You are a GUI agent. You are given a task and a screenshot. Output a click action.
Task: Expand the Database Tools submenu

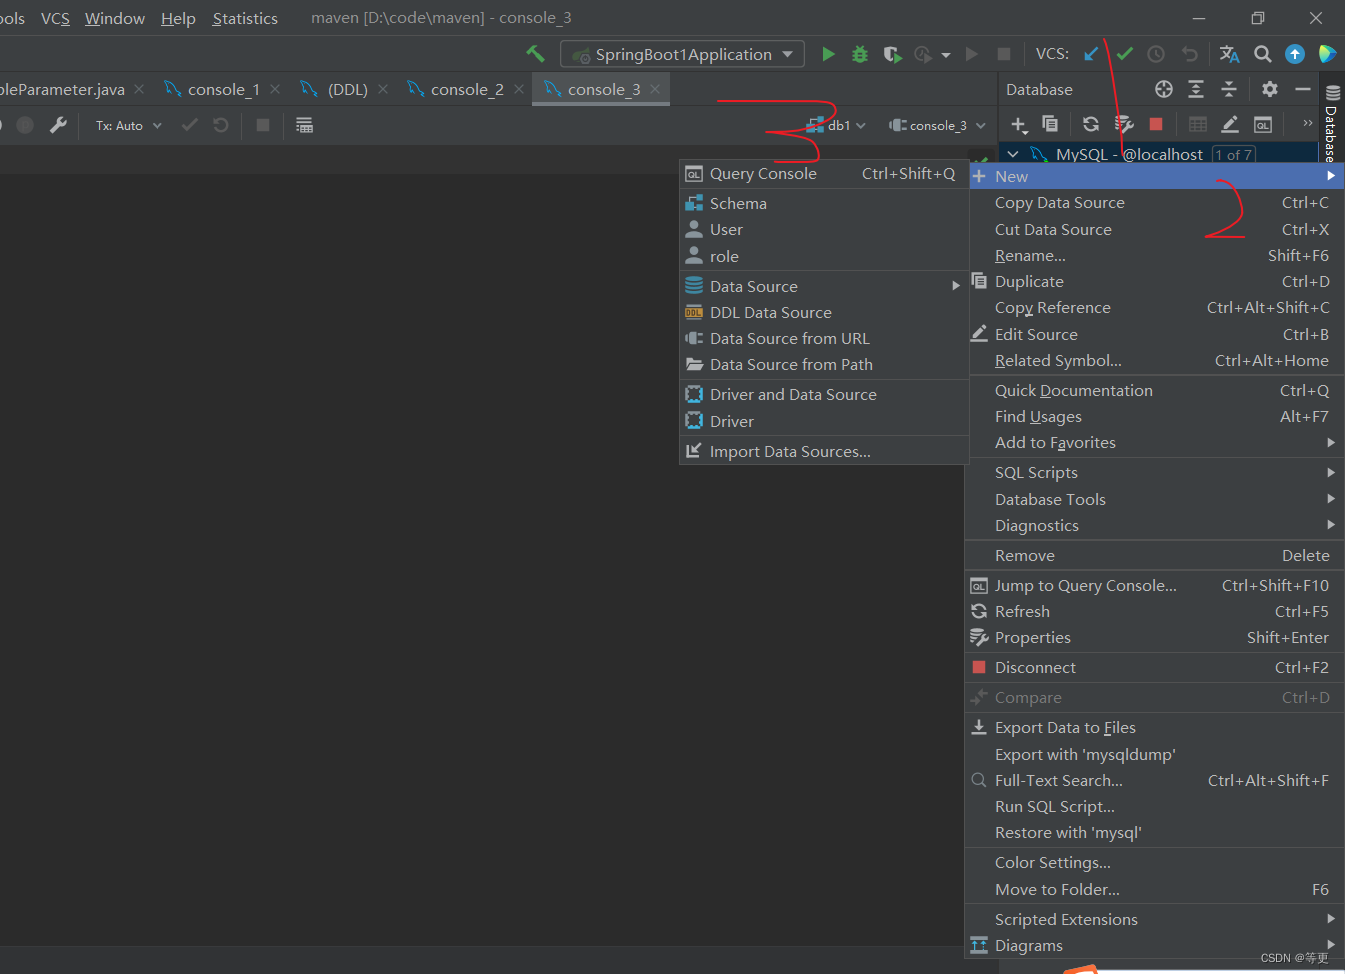point(1154,499)
